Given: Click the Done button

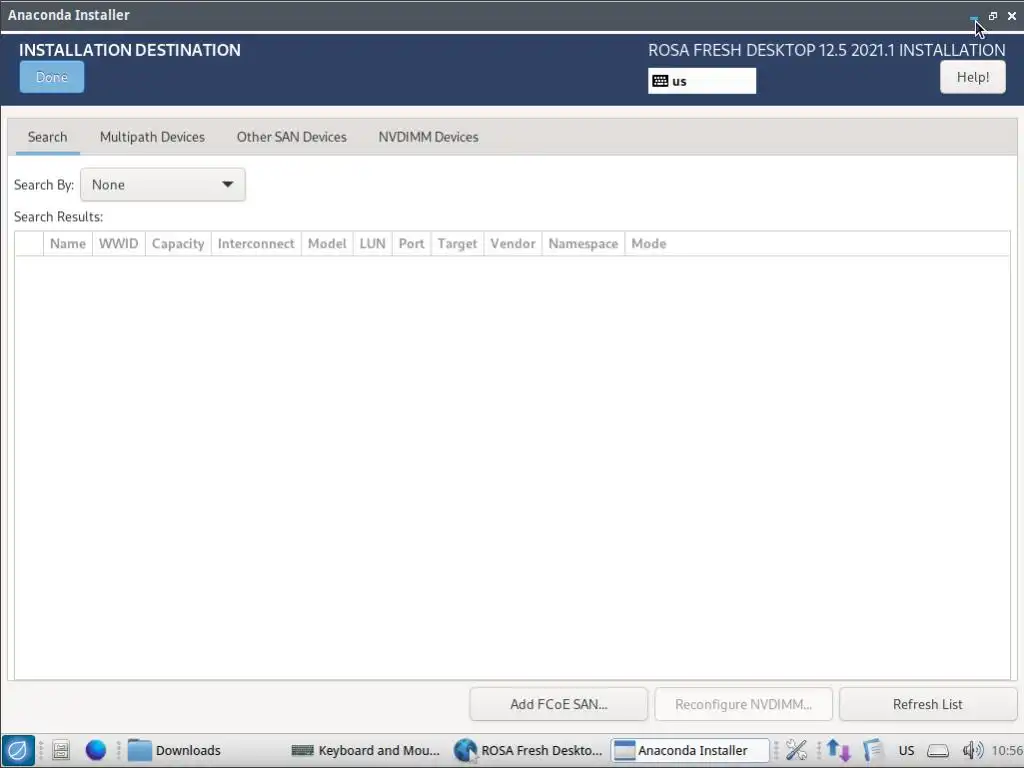Looking at the screenshot, I should 52,77.
